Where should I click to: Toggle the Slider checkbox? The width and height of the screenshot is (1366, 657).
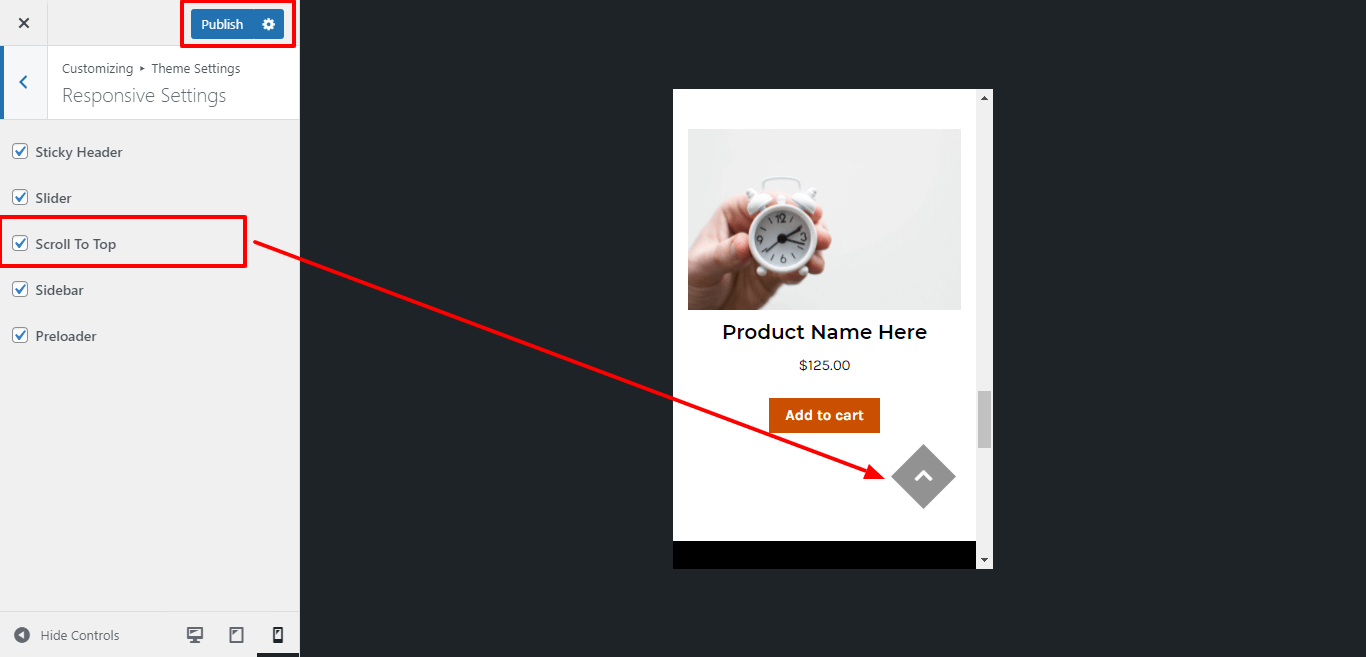[x=20, y=198]
